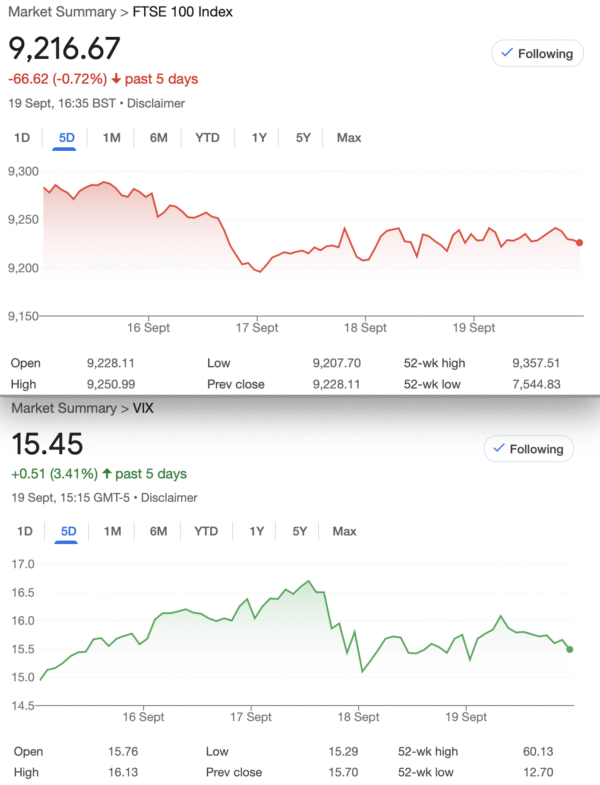
Task: Click the green endpoint dot on VIX chart
Action: [x=570, y=649]
